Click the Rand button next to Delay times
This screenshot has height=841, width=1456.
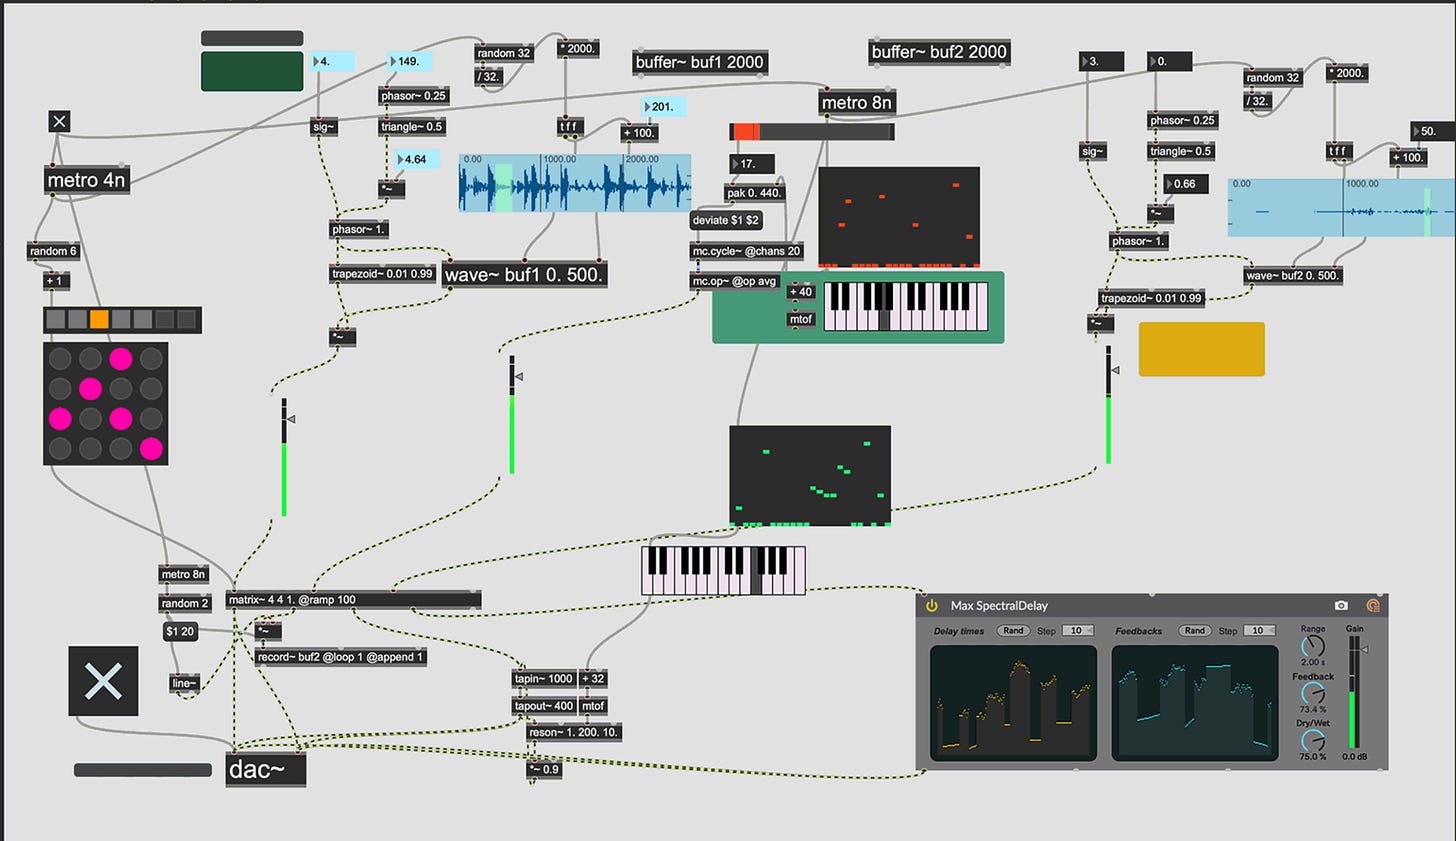(1013, 631)
